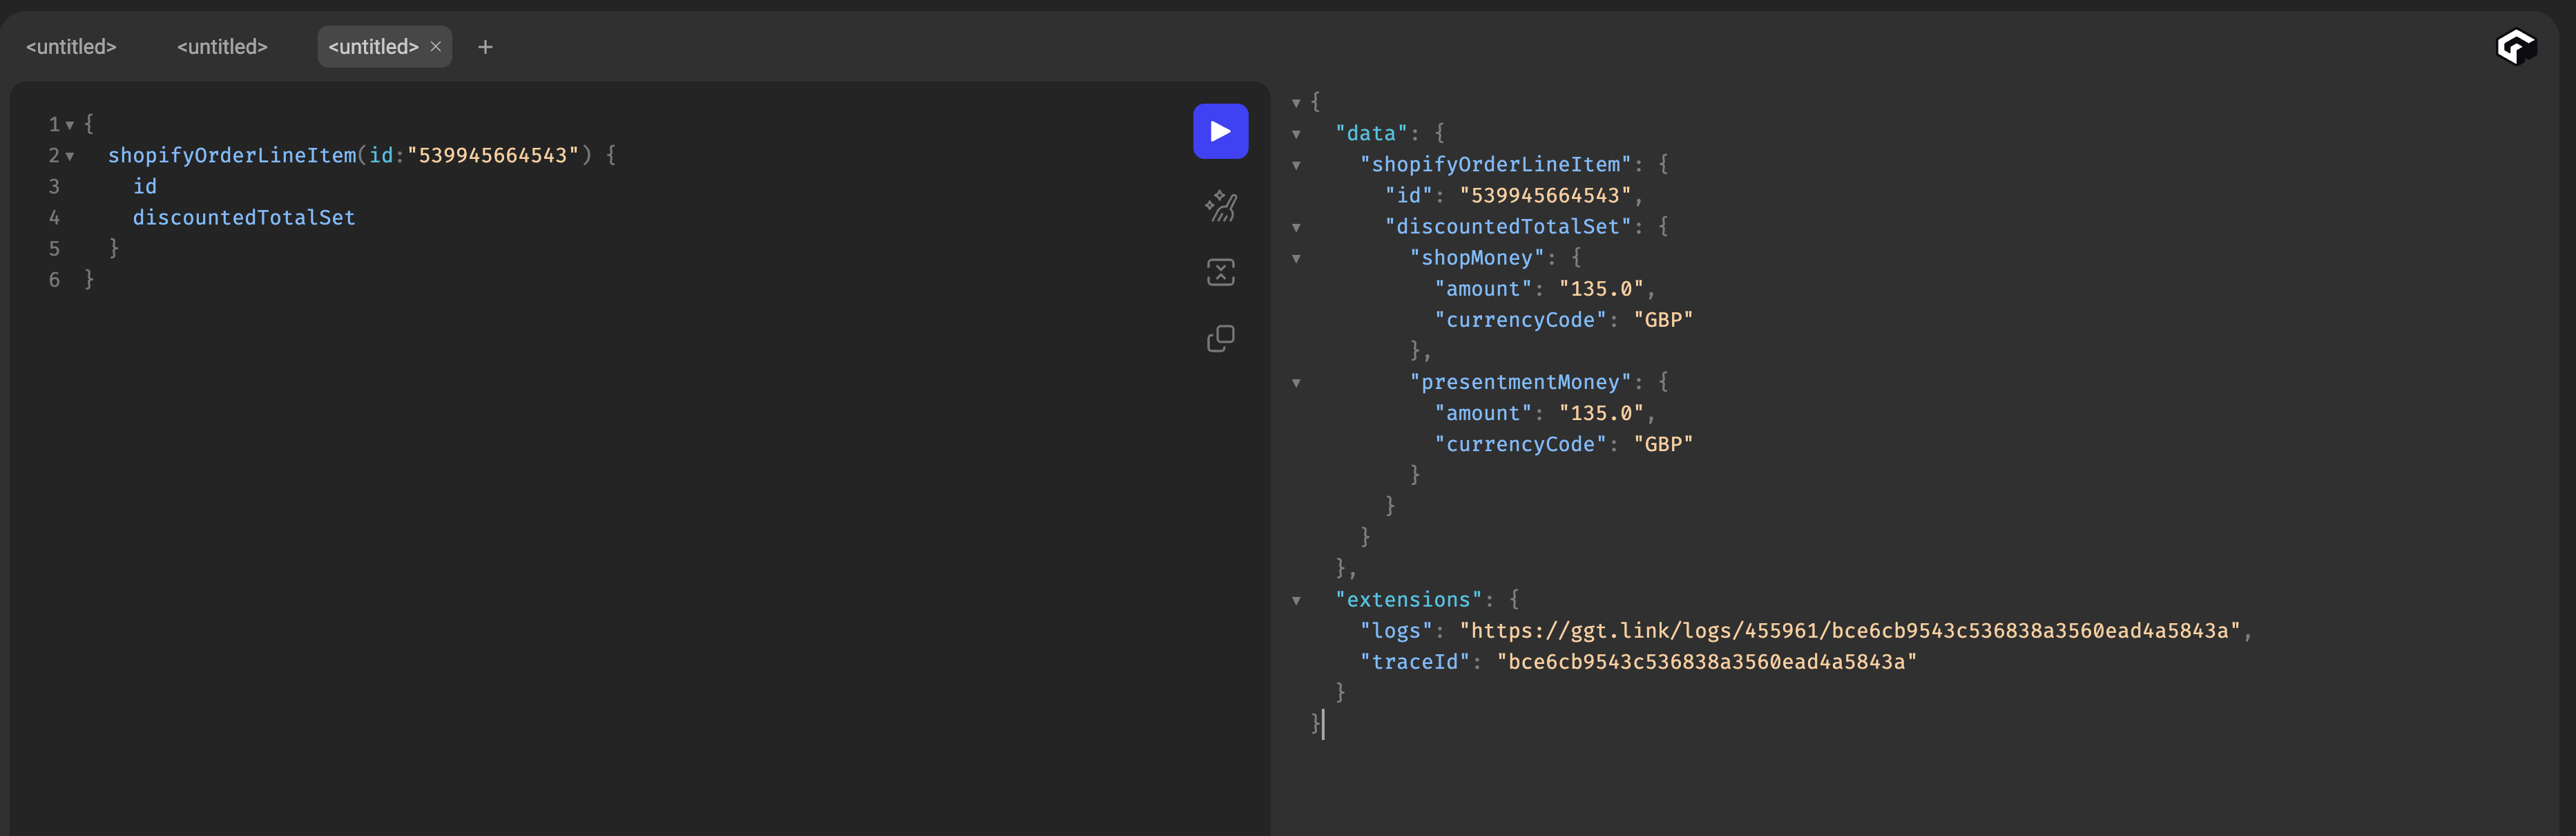Fold line 2 shopifyOrderLineItem in editor

pos(70,156)
